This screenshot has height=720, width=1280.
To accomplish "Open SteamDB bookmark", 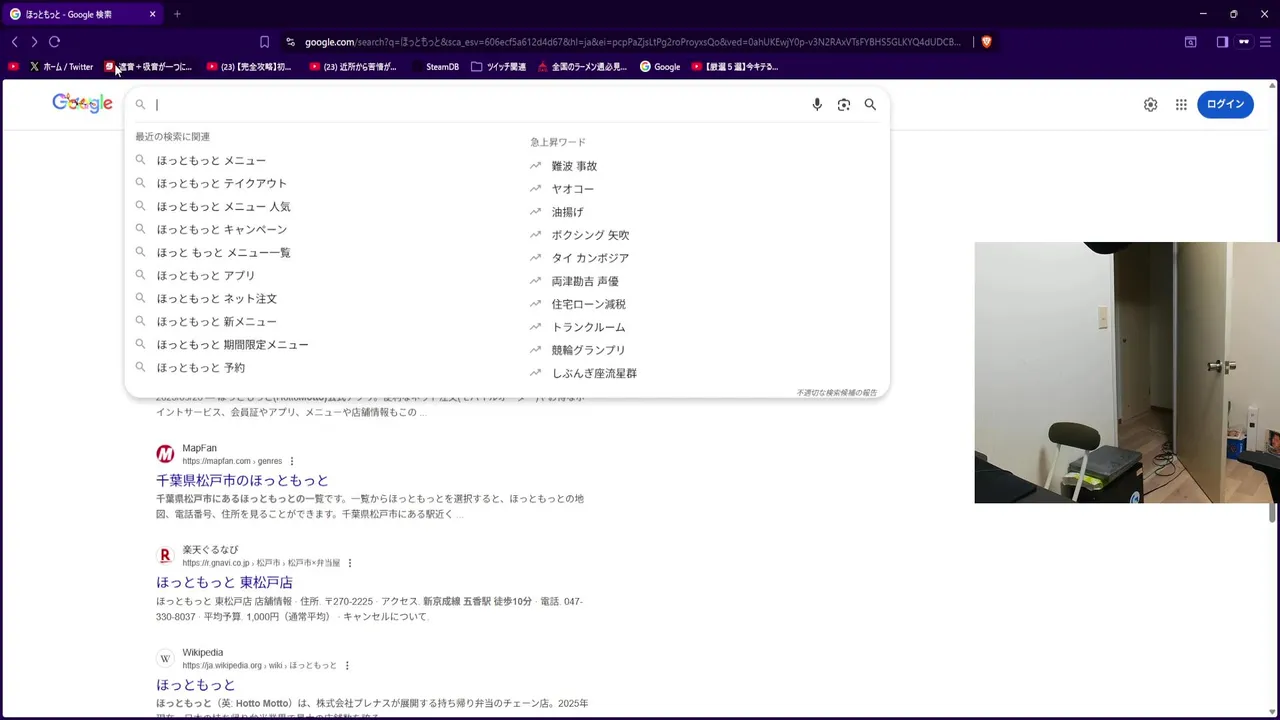I will 435,67.
